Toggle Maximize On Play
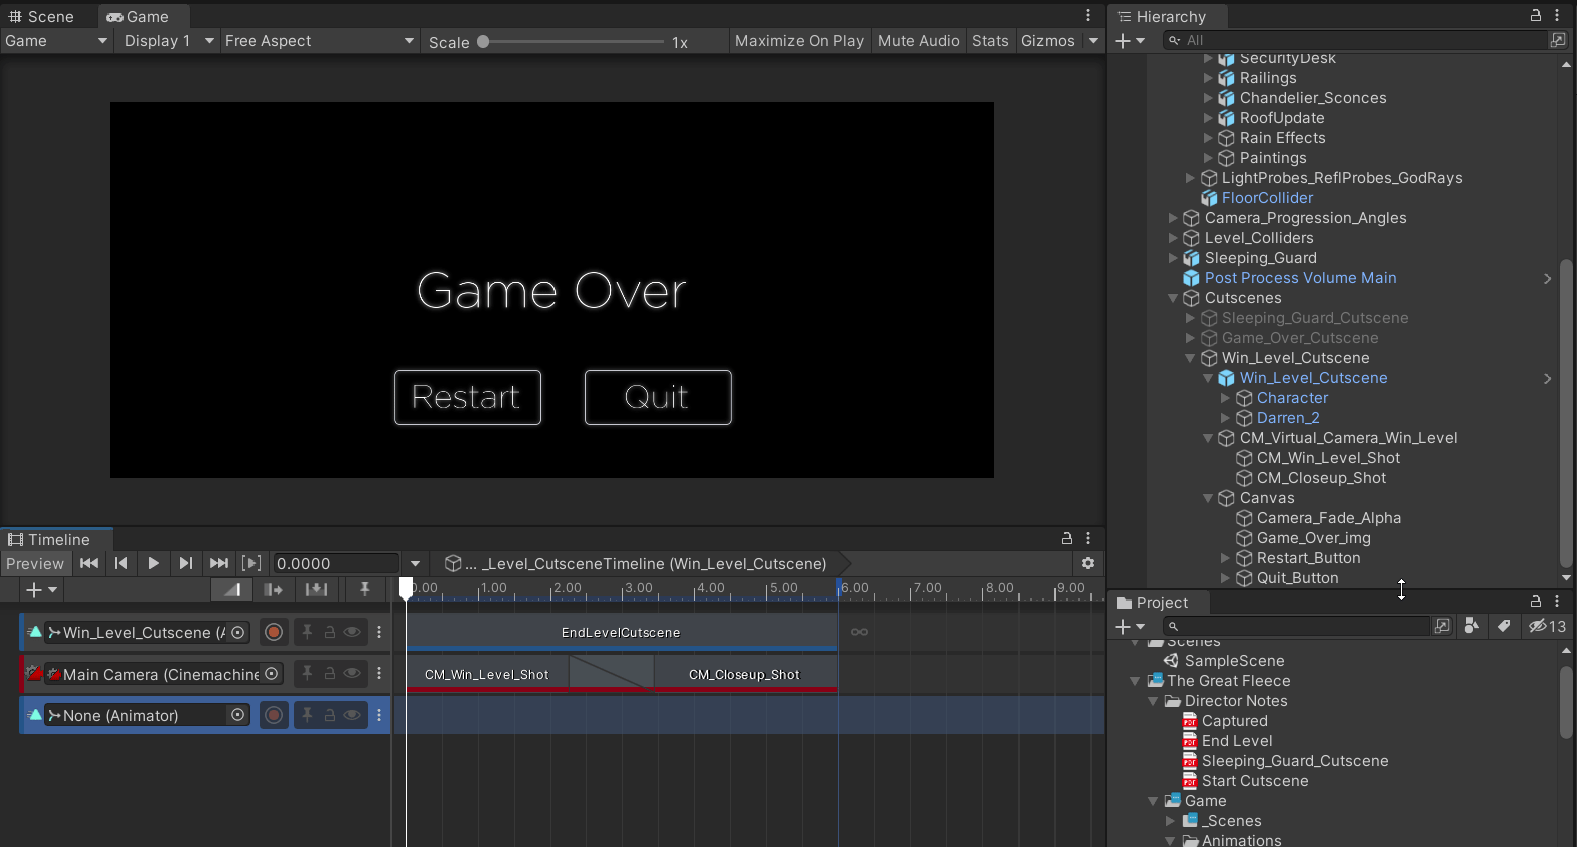 tap(799, 41)
